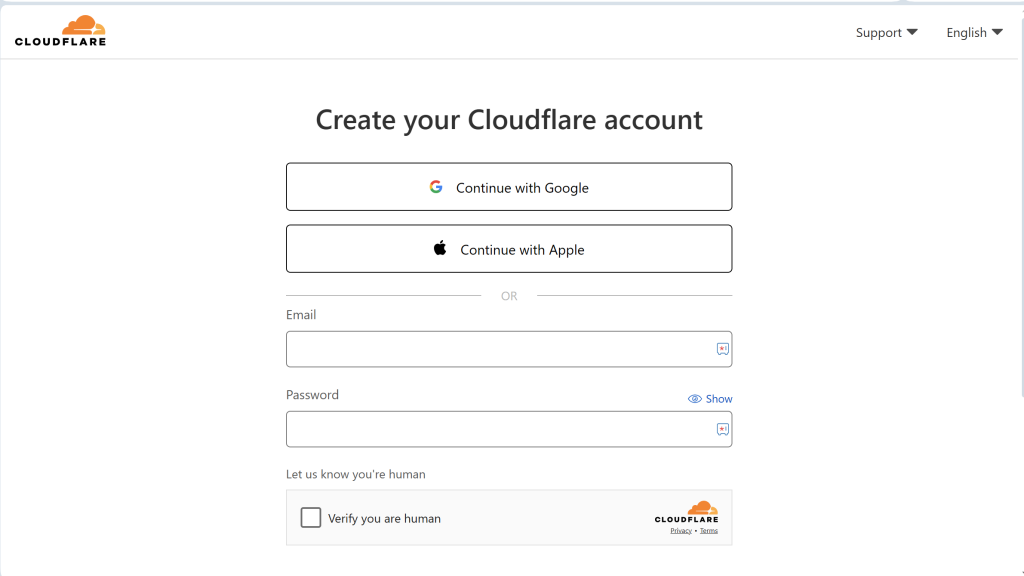
Task: Click the Support dropdown arrow
Action: 912,32
